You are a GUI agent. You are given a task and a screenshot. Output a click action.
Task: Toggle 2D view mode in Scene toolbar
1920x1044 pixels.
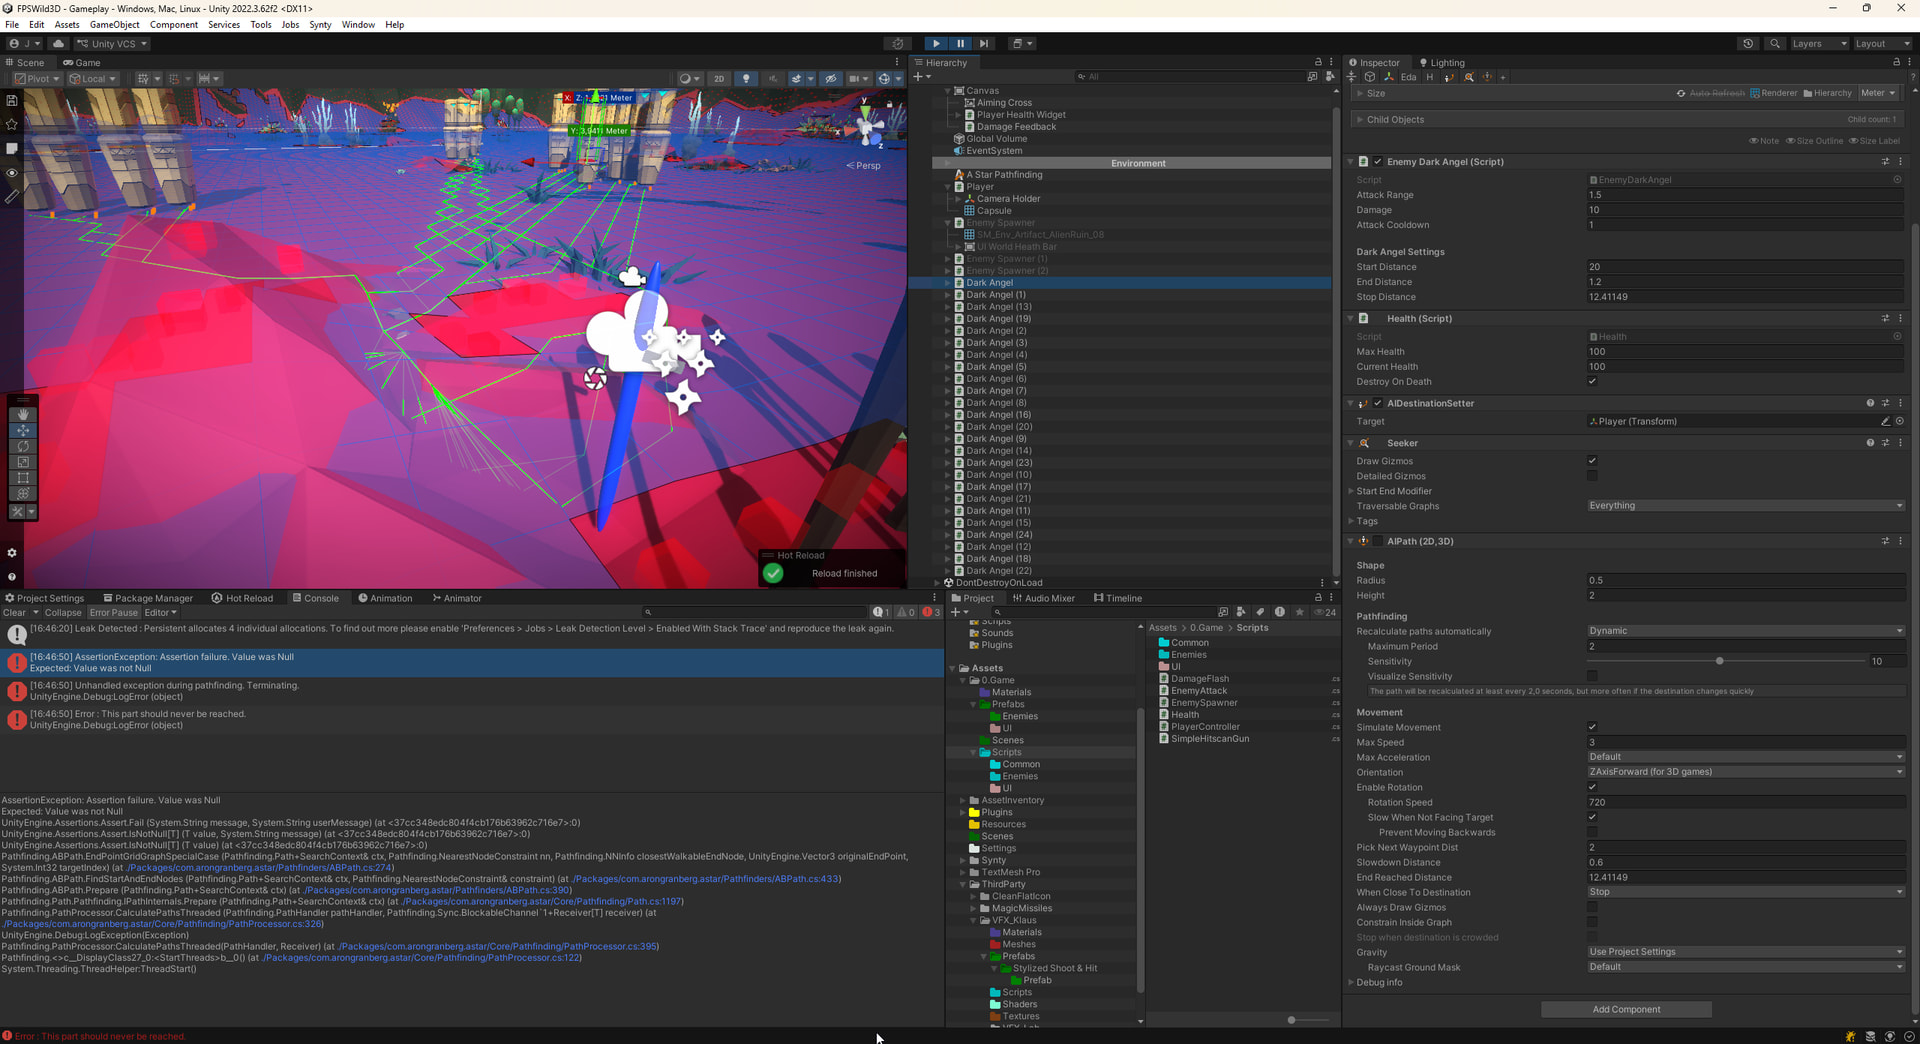click(718, 79)
